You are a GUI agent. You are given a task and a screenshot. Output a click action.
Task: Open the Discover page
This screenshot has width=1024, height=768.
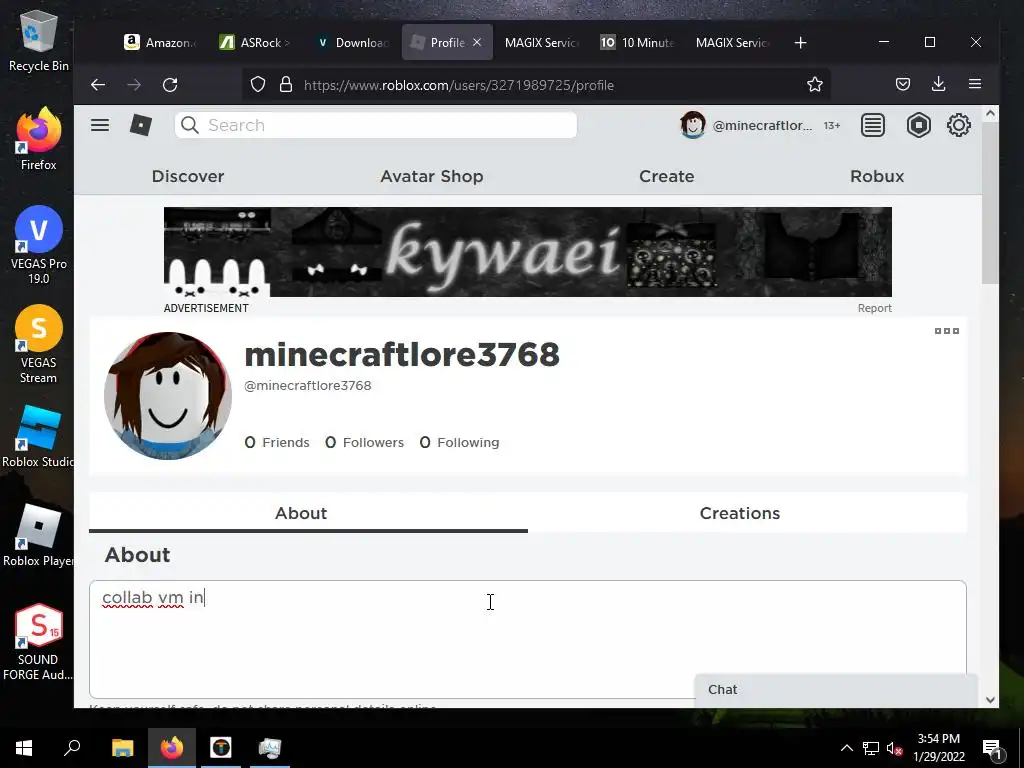click(188, 176)
